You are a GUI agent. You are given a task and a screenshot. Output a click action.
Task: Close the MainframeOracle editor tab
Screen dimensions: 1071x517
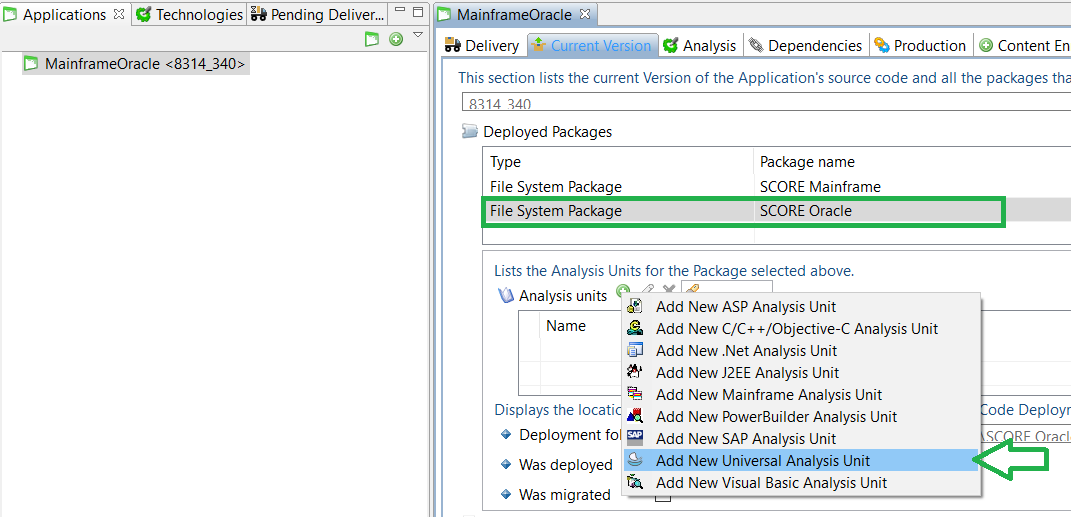(x=585, y=15)
